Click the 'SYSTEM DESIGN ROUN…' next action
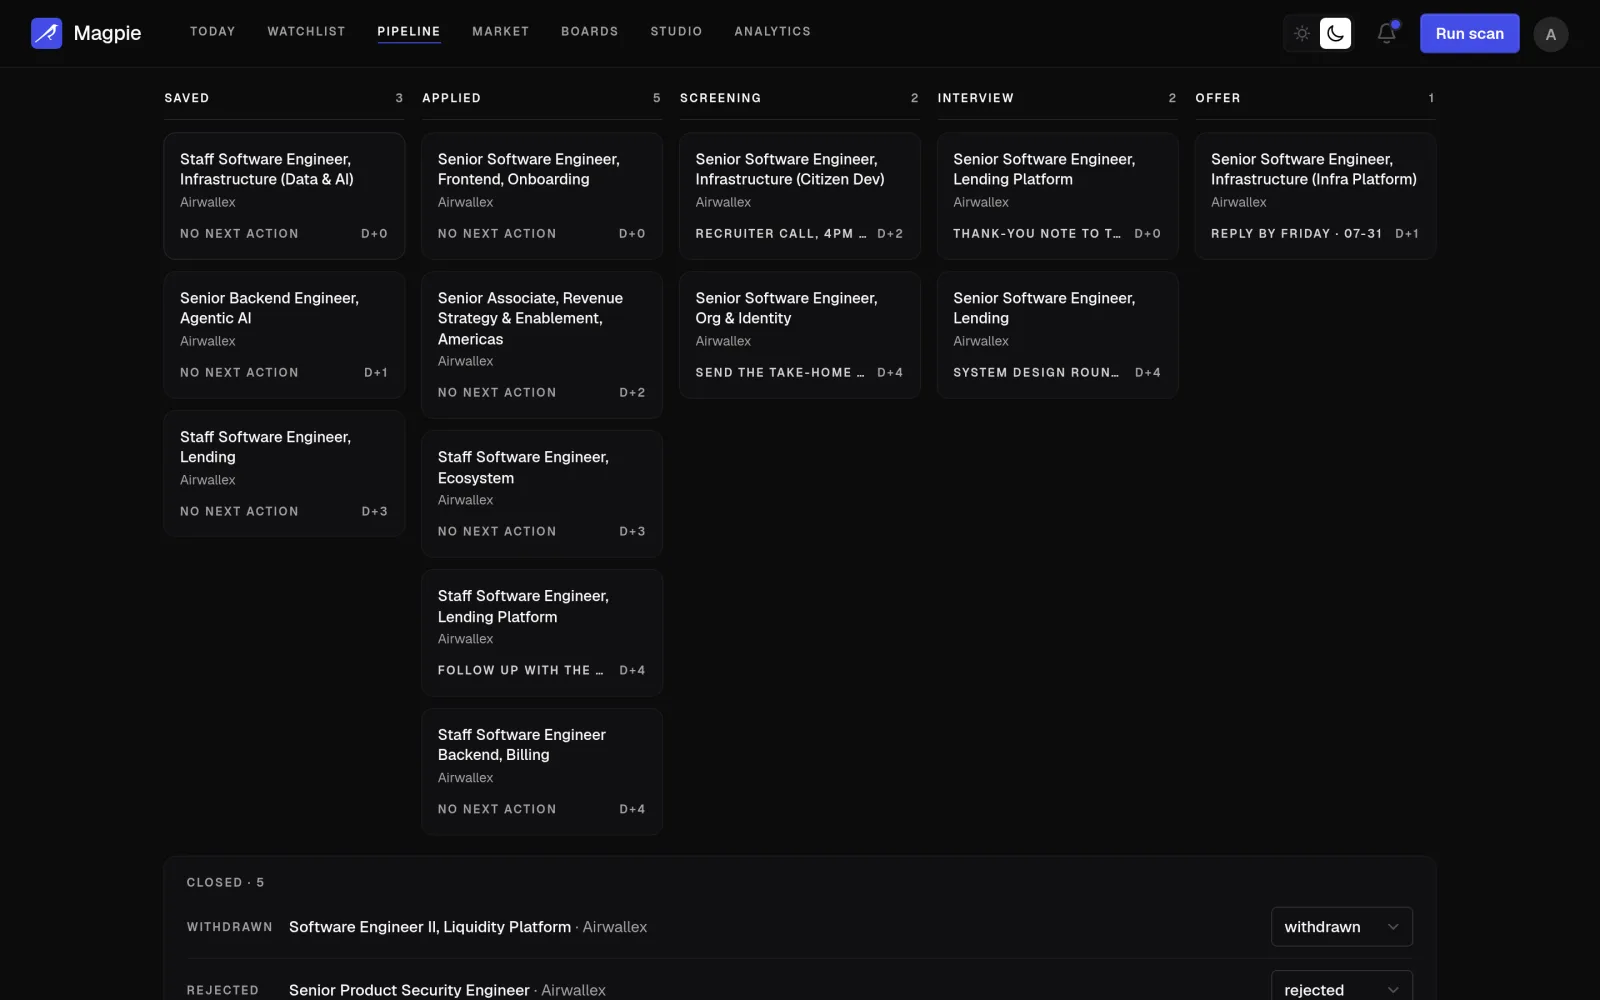The height and width of the screenshot is (1000, 1600). click(x=1036, y=373)
